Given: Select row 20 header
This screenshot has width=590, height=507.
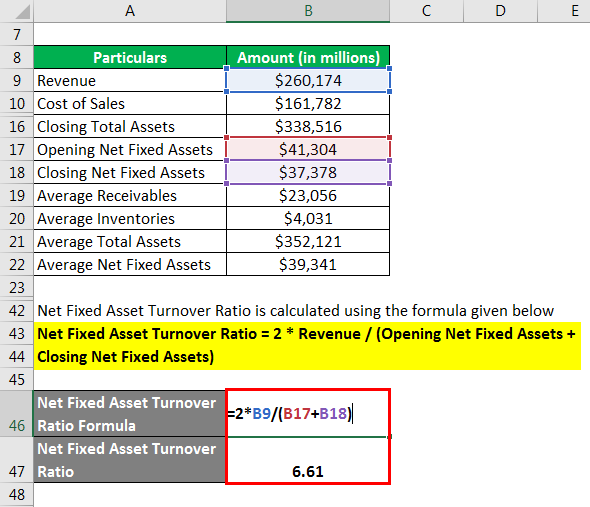Looking at the screenshot, I should click(x=17, y=218).
